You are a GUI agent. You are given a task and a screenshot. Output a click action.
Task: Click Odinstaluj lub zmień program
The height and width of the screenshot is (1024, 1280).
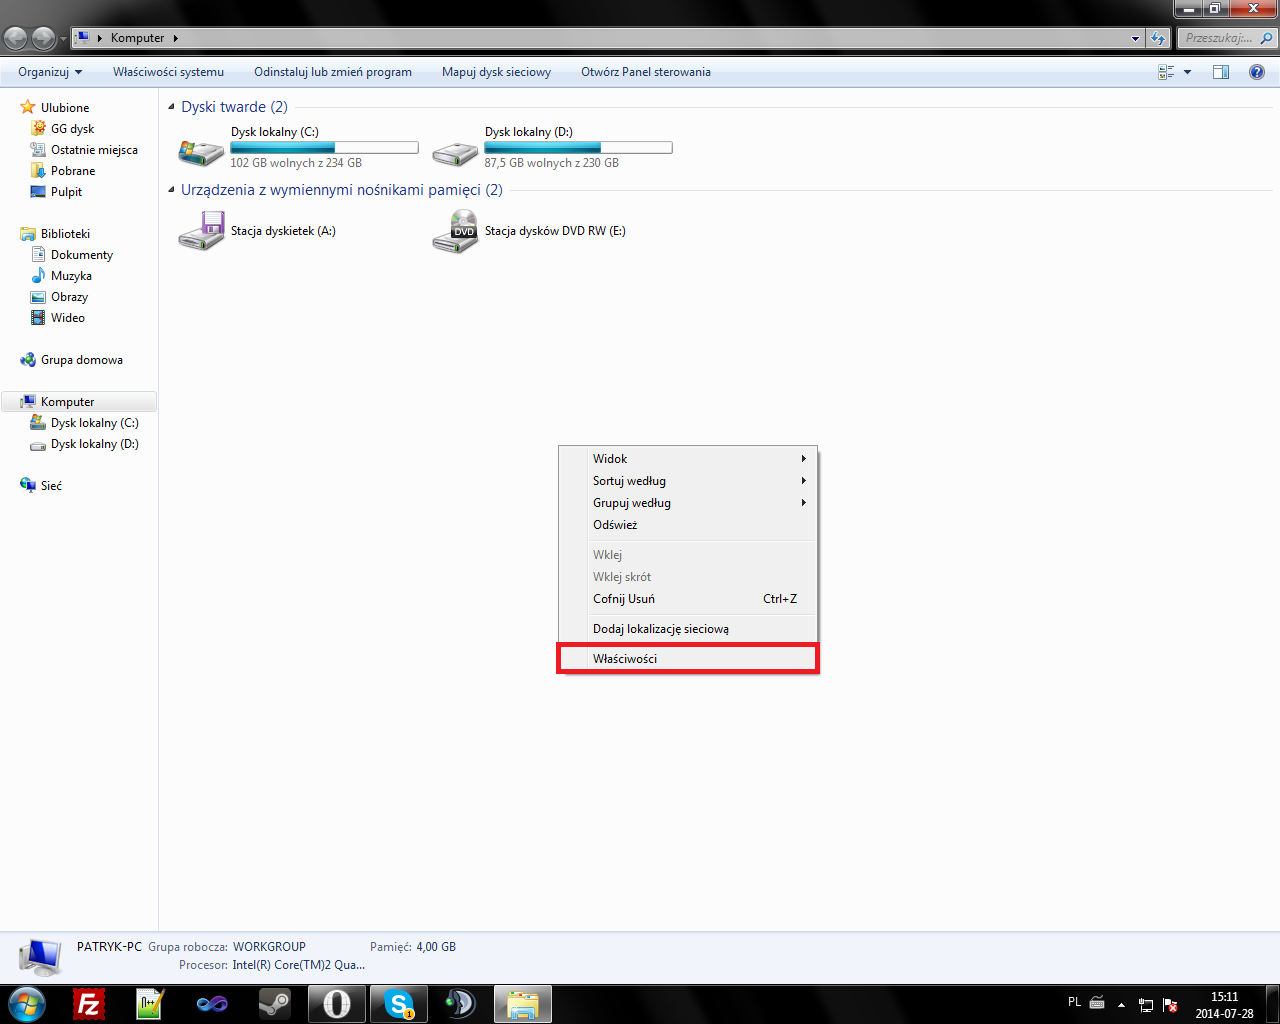pyautogui.click(x=333, y=72)
